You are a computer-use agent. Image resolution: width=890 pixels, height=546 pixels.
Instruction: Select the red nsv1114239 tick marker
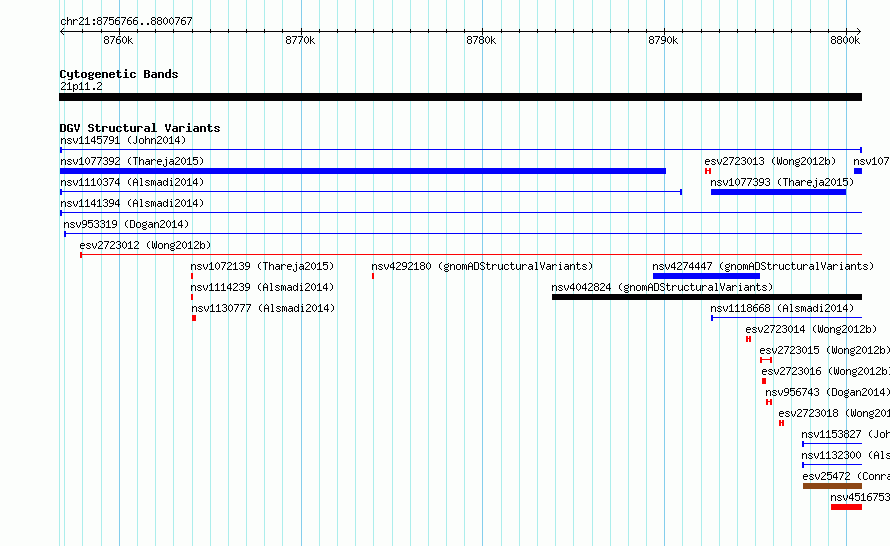pyautogui.click(x=192, y=297)
